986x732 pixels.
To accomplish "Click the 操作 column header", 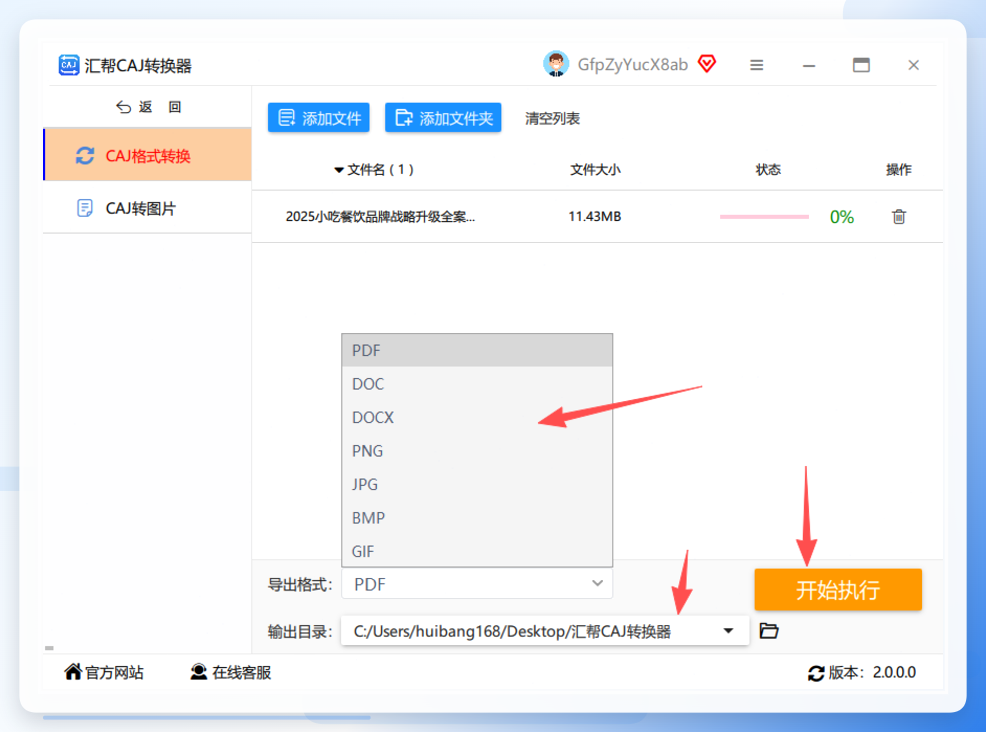I will (x=899, y=170).
